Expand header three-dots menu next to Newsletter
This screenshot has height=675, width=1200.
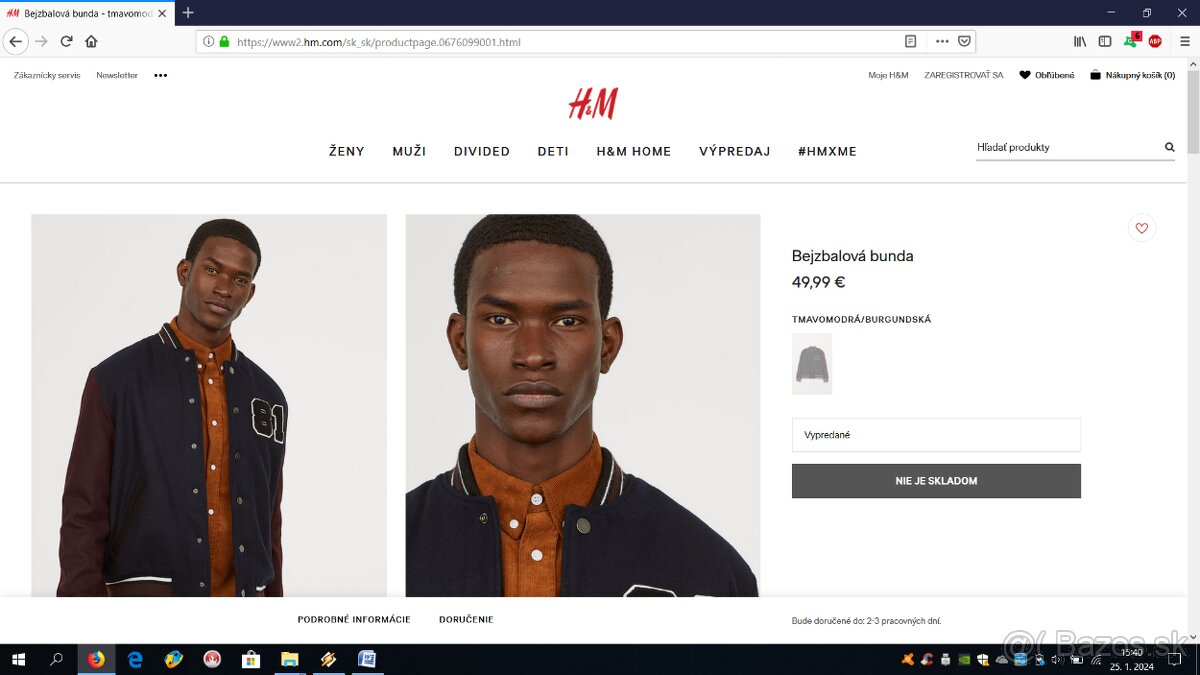161,75
